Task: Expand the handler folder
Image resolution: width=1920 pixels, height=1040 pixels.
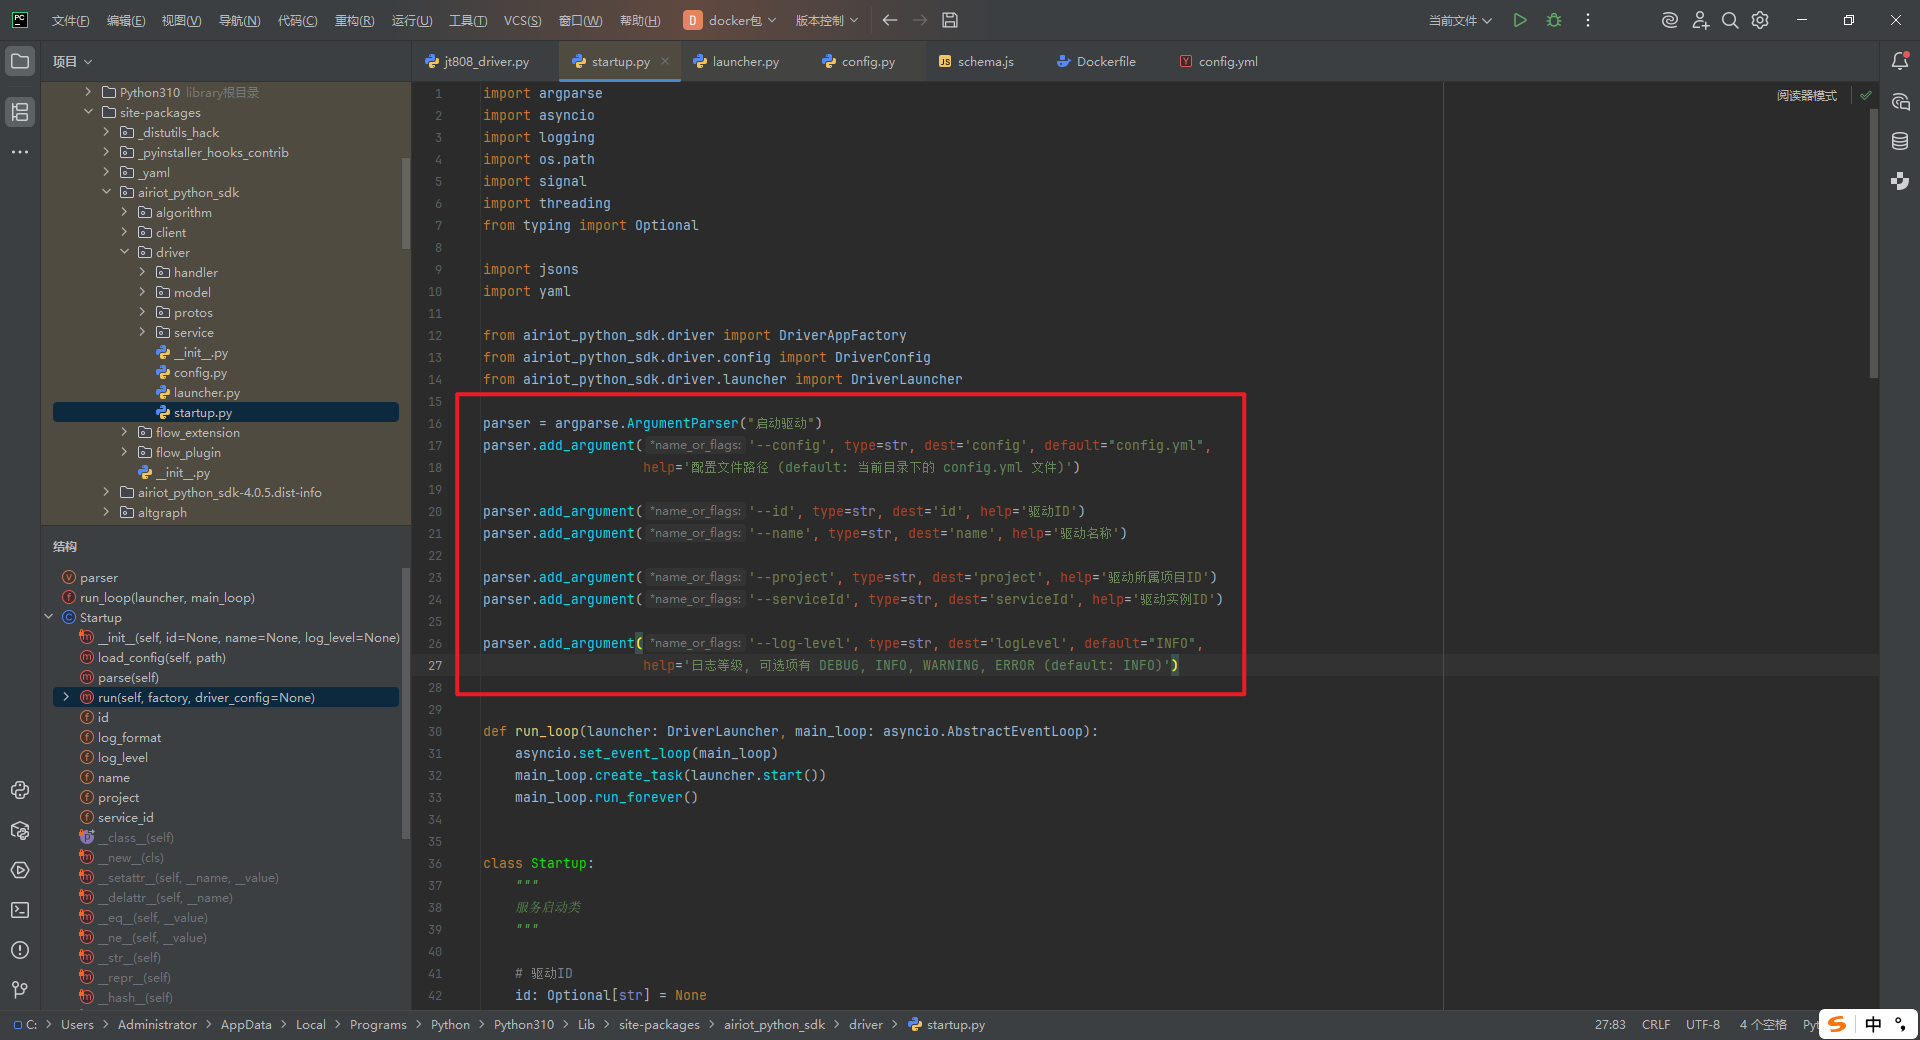Action: [x=142, y=272]
